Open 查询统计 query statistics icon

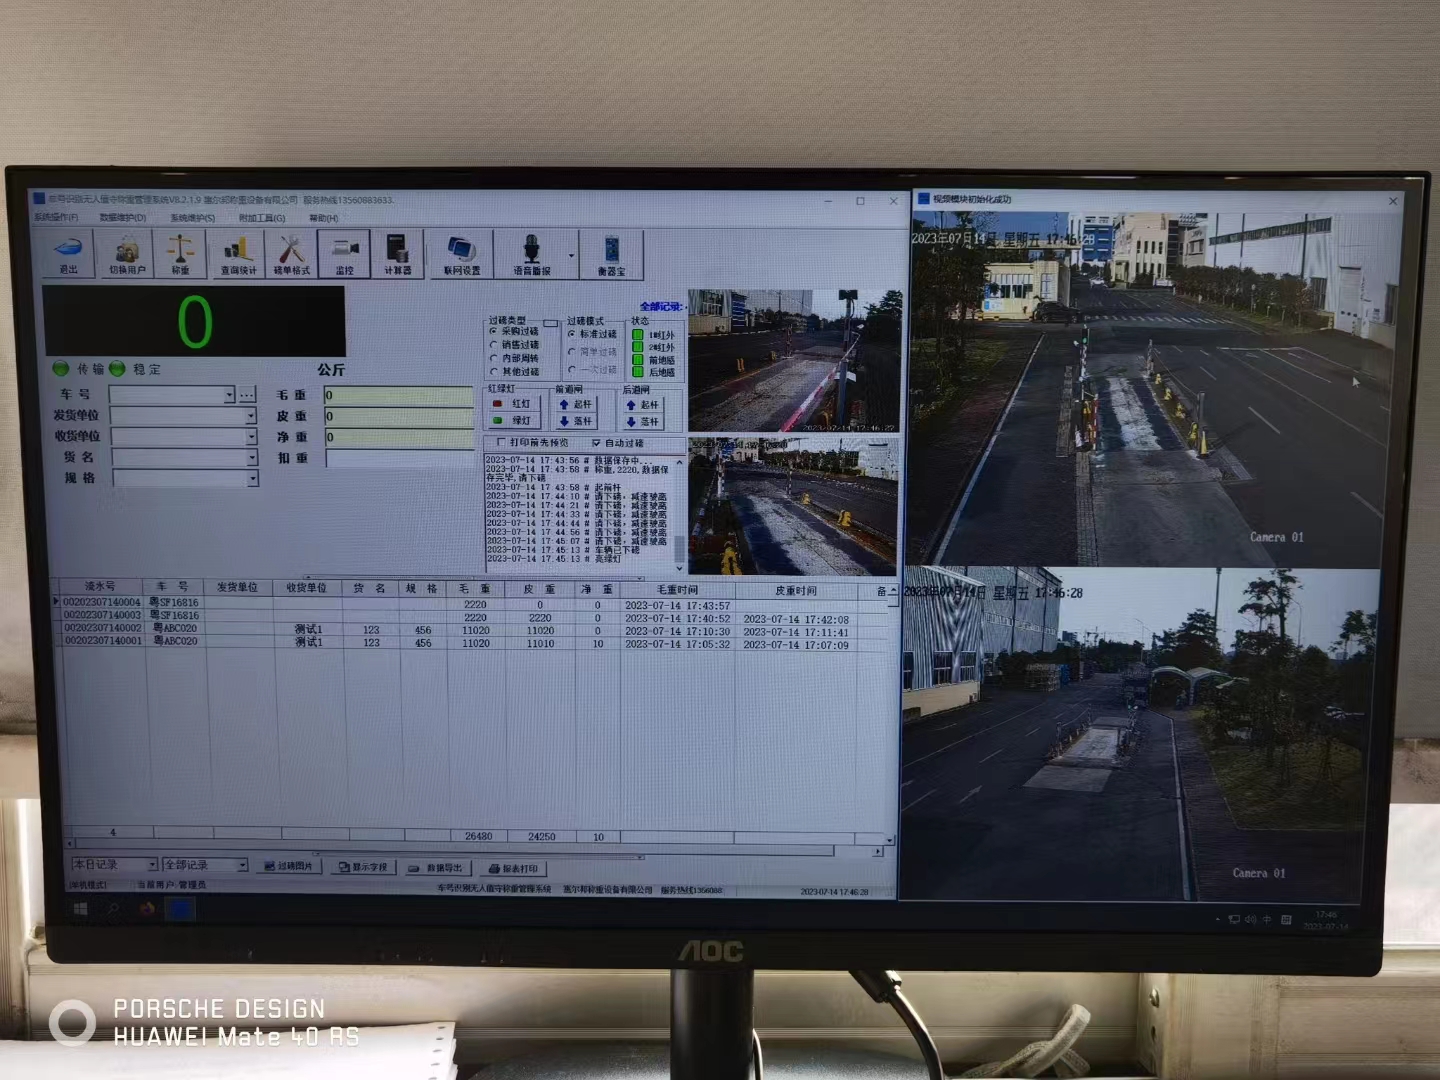(x=238, y=254)
